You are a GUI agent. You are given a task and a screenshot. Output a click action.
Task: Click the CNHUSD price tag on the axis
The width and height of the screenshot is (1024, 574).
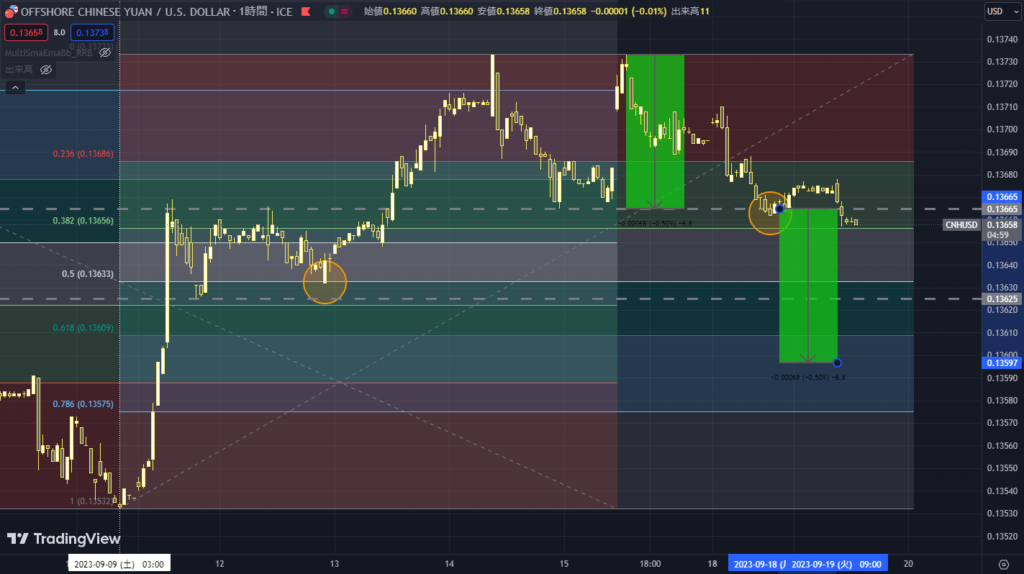click(x=963, y=225)
